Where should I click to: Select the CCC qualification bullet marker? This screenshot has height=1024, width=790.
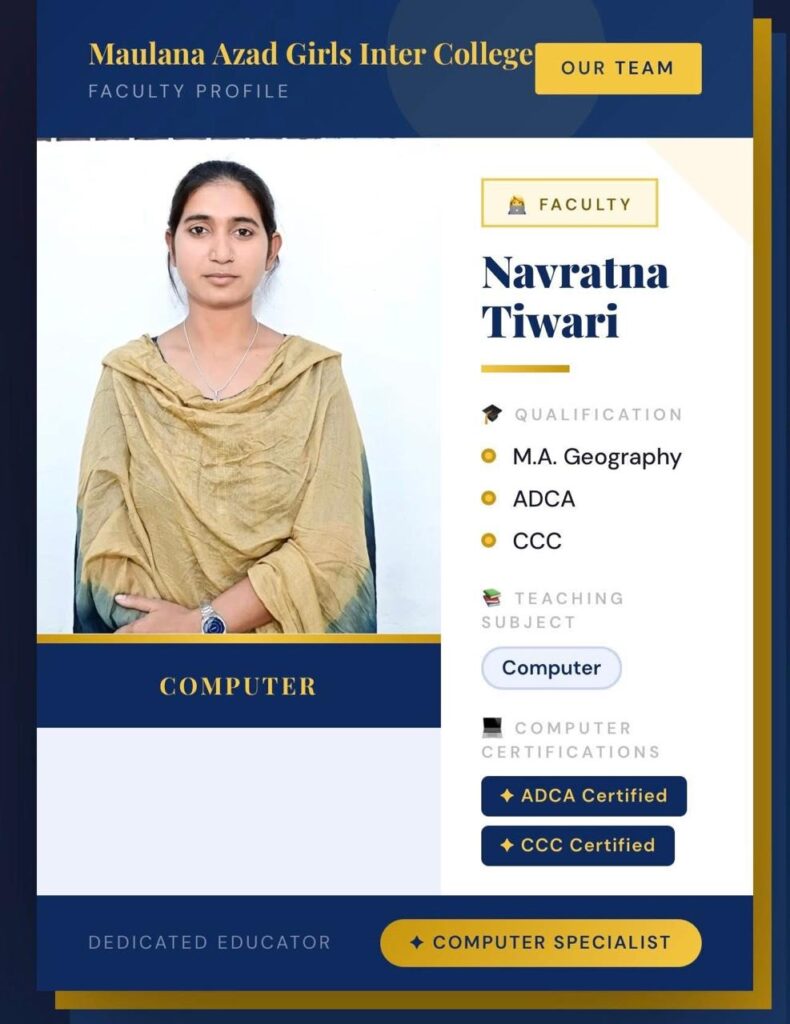click(488, 540)
